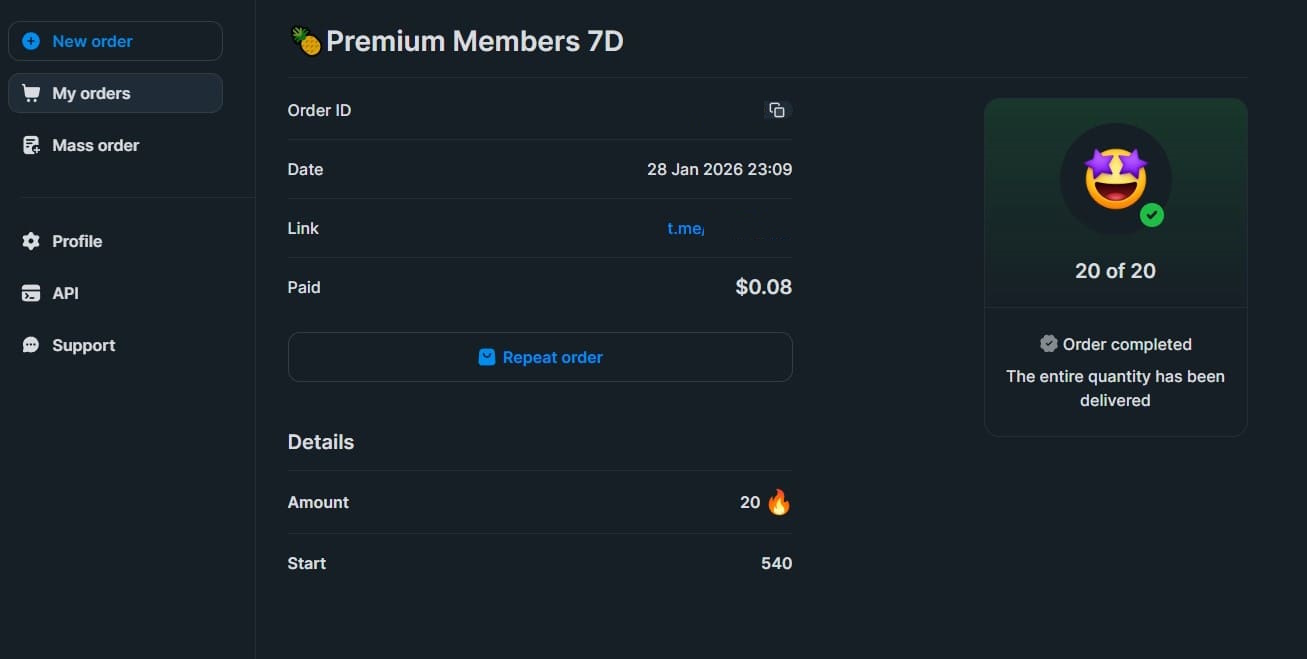Click the green checkmark badge

pos(1152,214)
